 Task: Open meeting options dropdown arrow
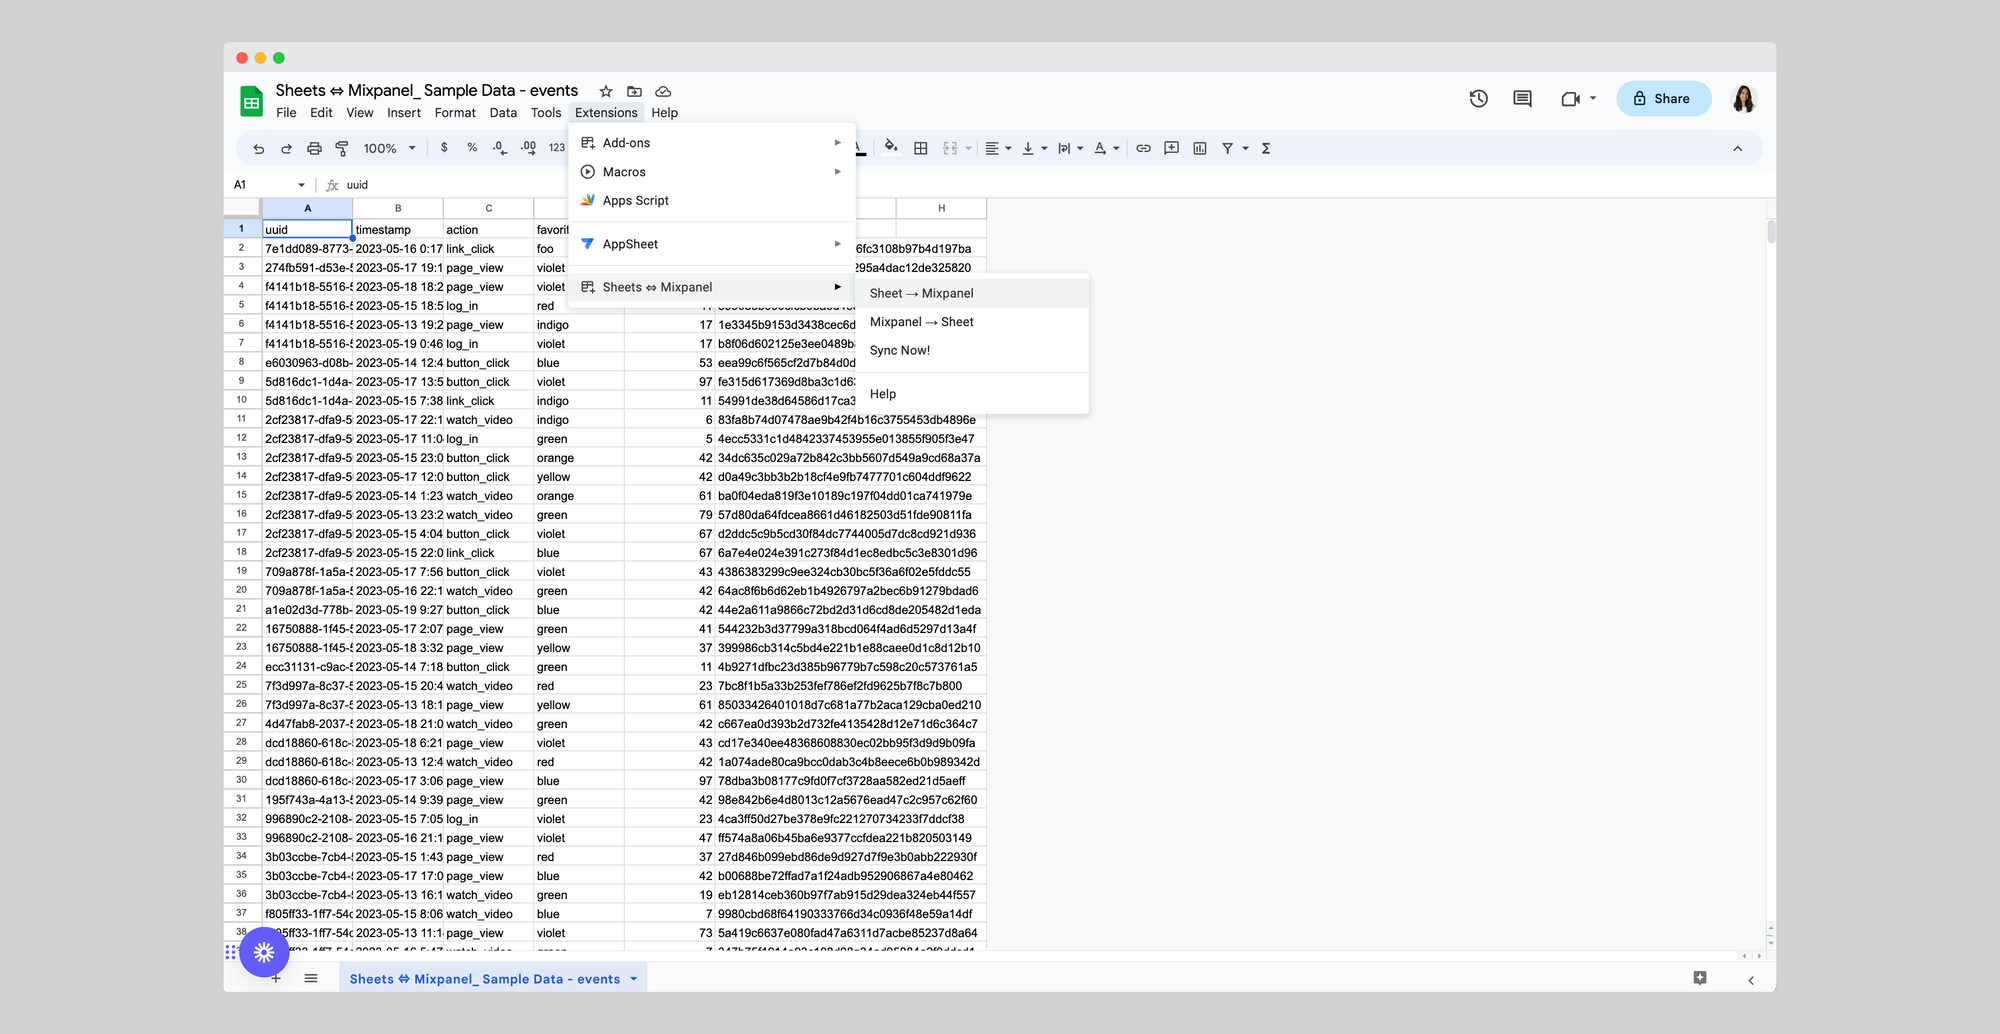click(x=1593, y=98)
